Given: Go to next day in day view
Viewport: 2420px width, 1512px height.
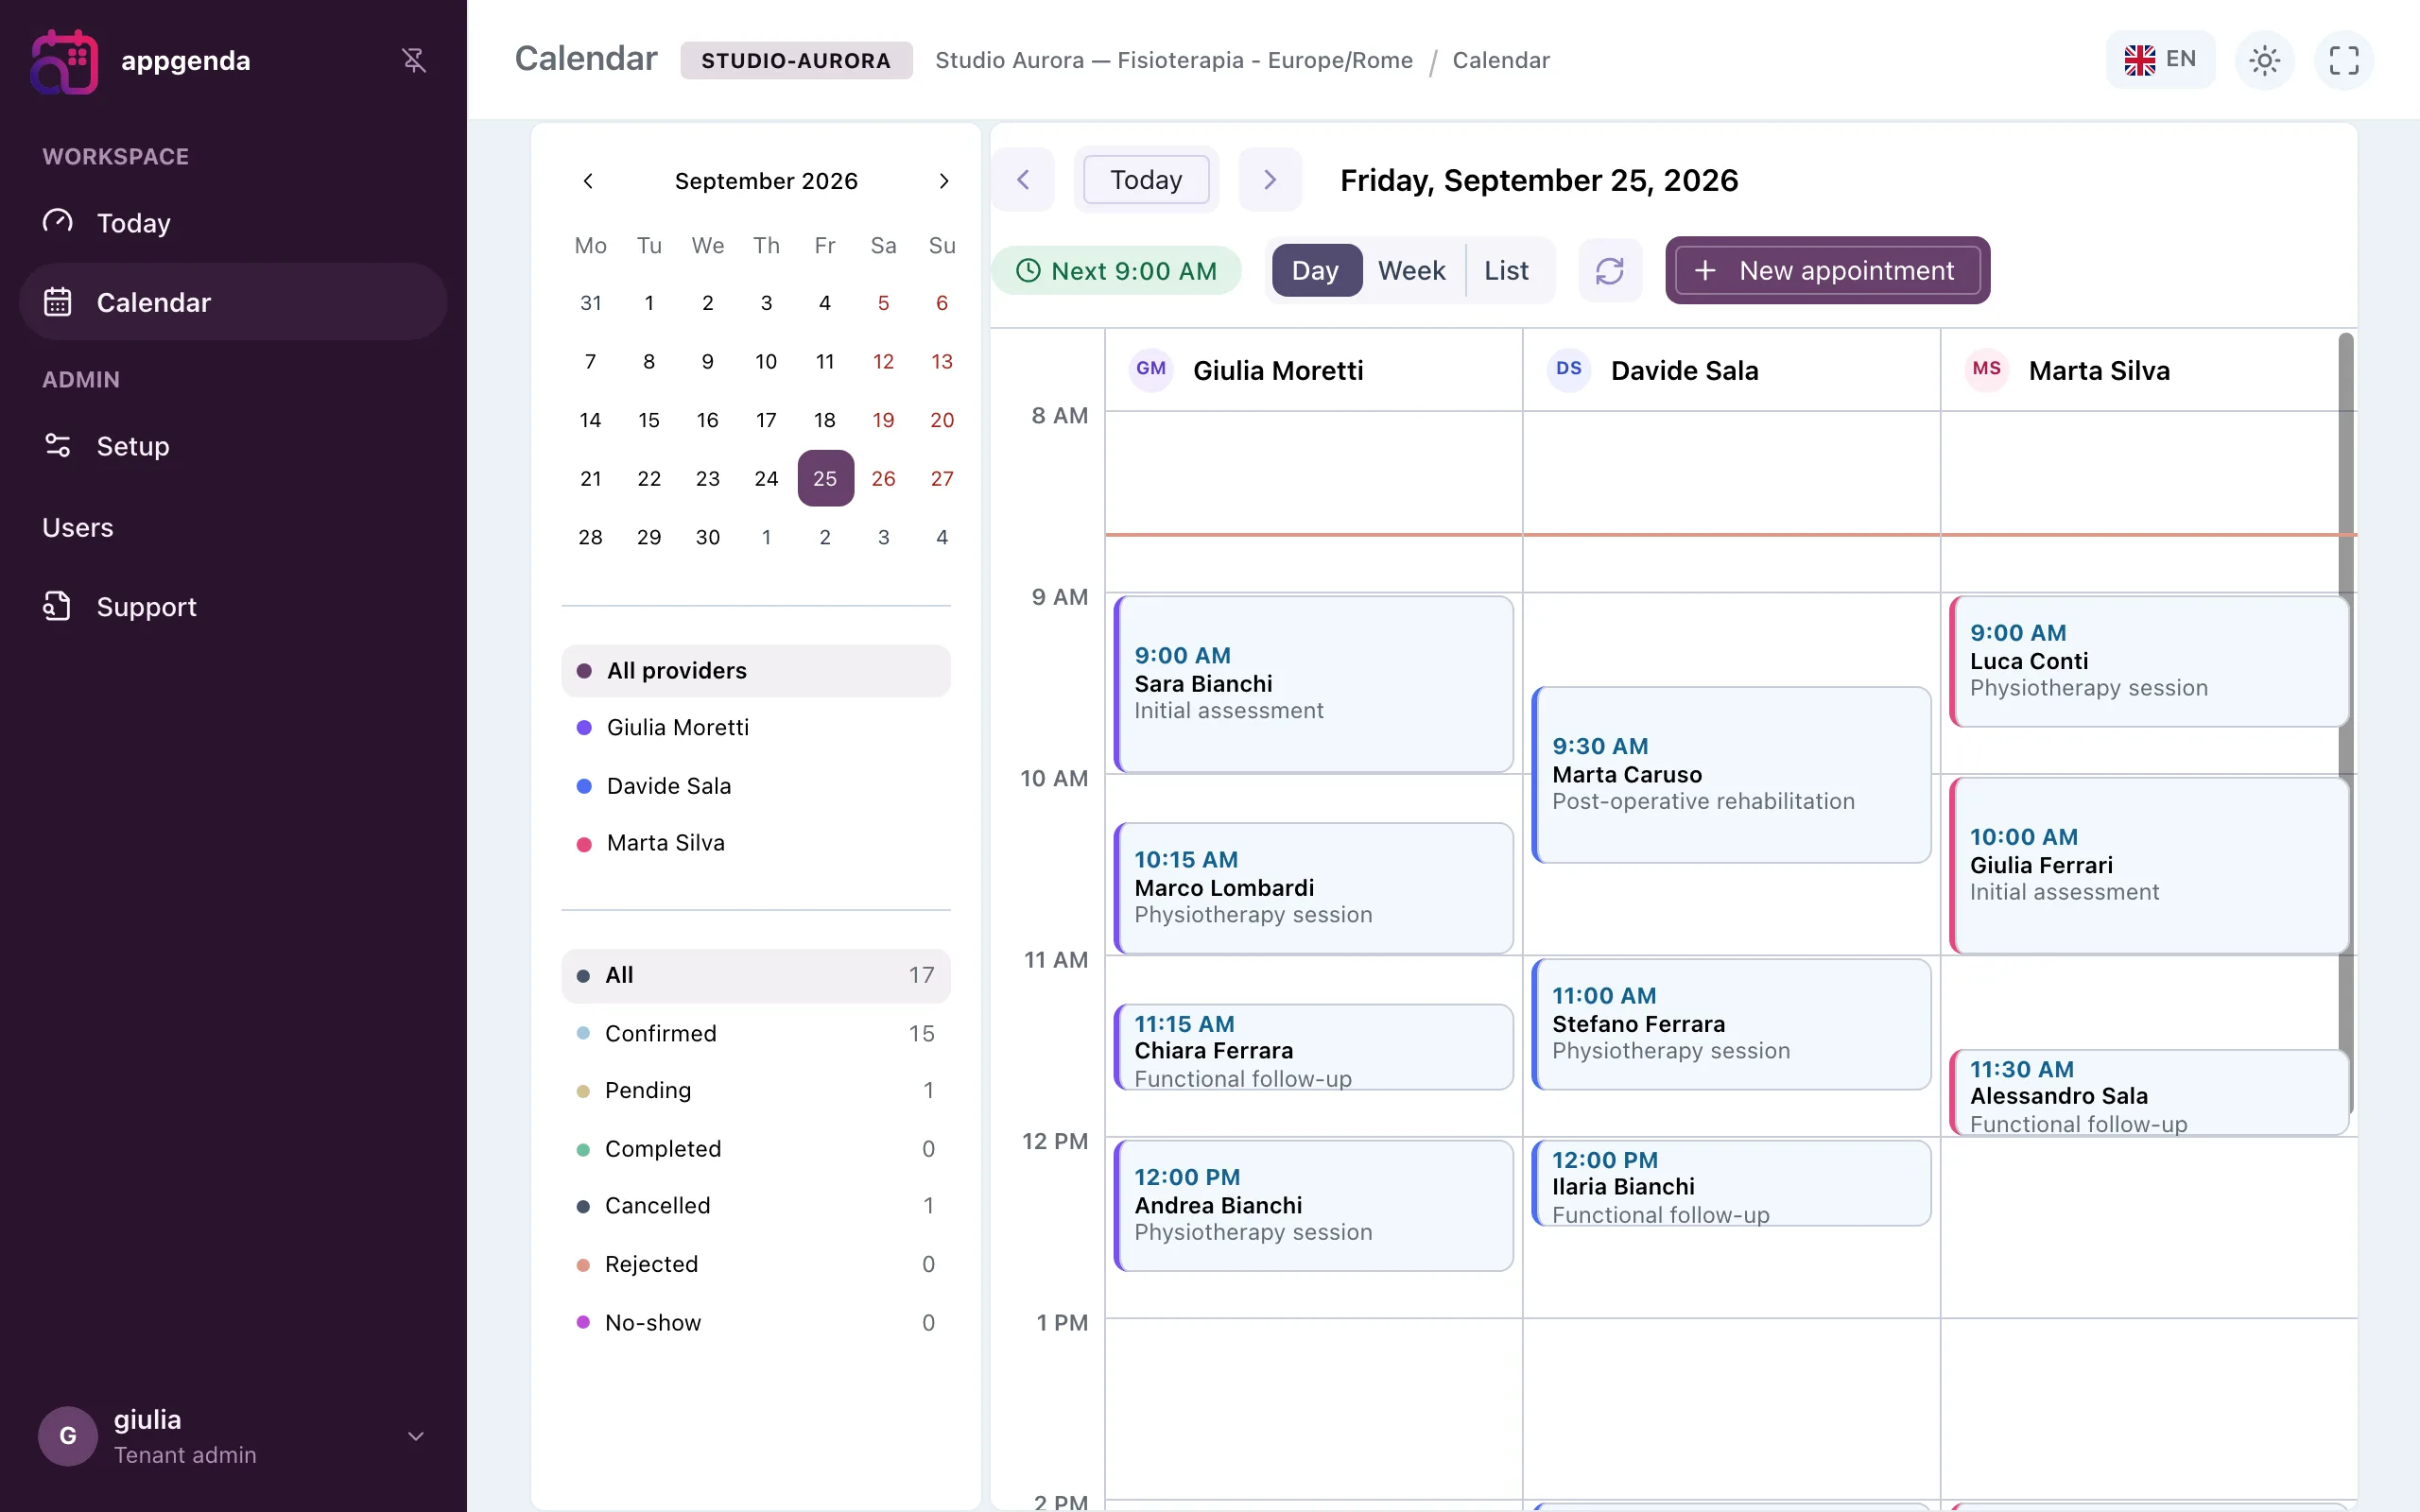Looking at the screenshot, I should 1270,180.
